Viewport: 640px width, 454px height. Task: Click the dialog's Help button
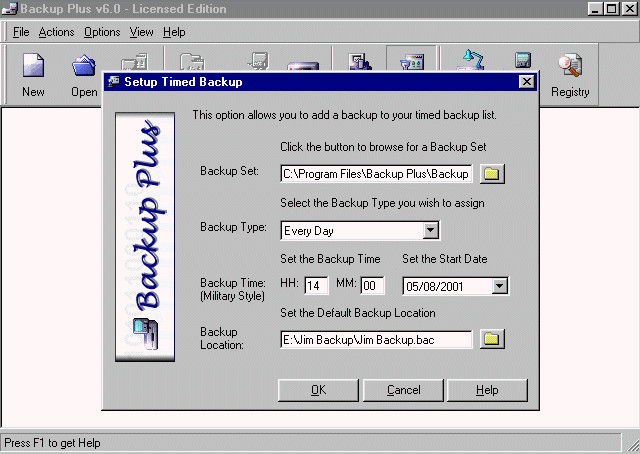[487, 390]
